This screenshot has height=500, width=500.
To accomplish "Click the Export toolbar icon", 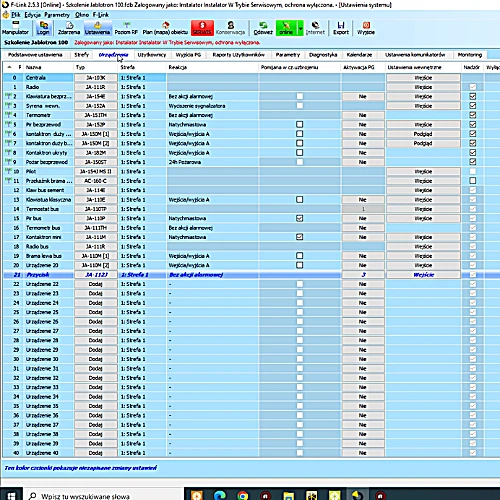I will point(341,28).
